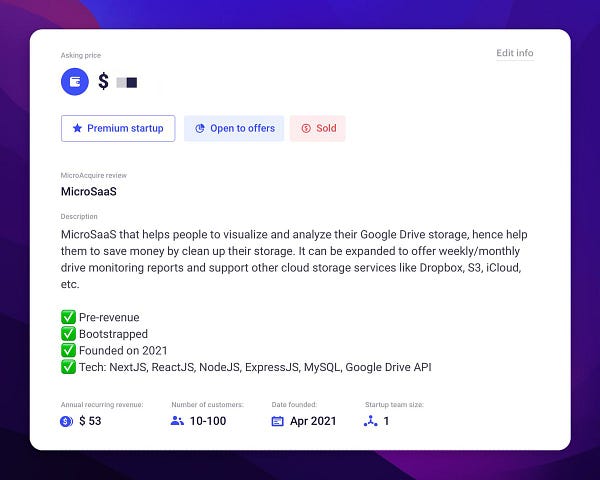The height and width of the screenshot is (480, 600).
Task: Click the Number of customers label
Action: [207, 405]
